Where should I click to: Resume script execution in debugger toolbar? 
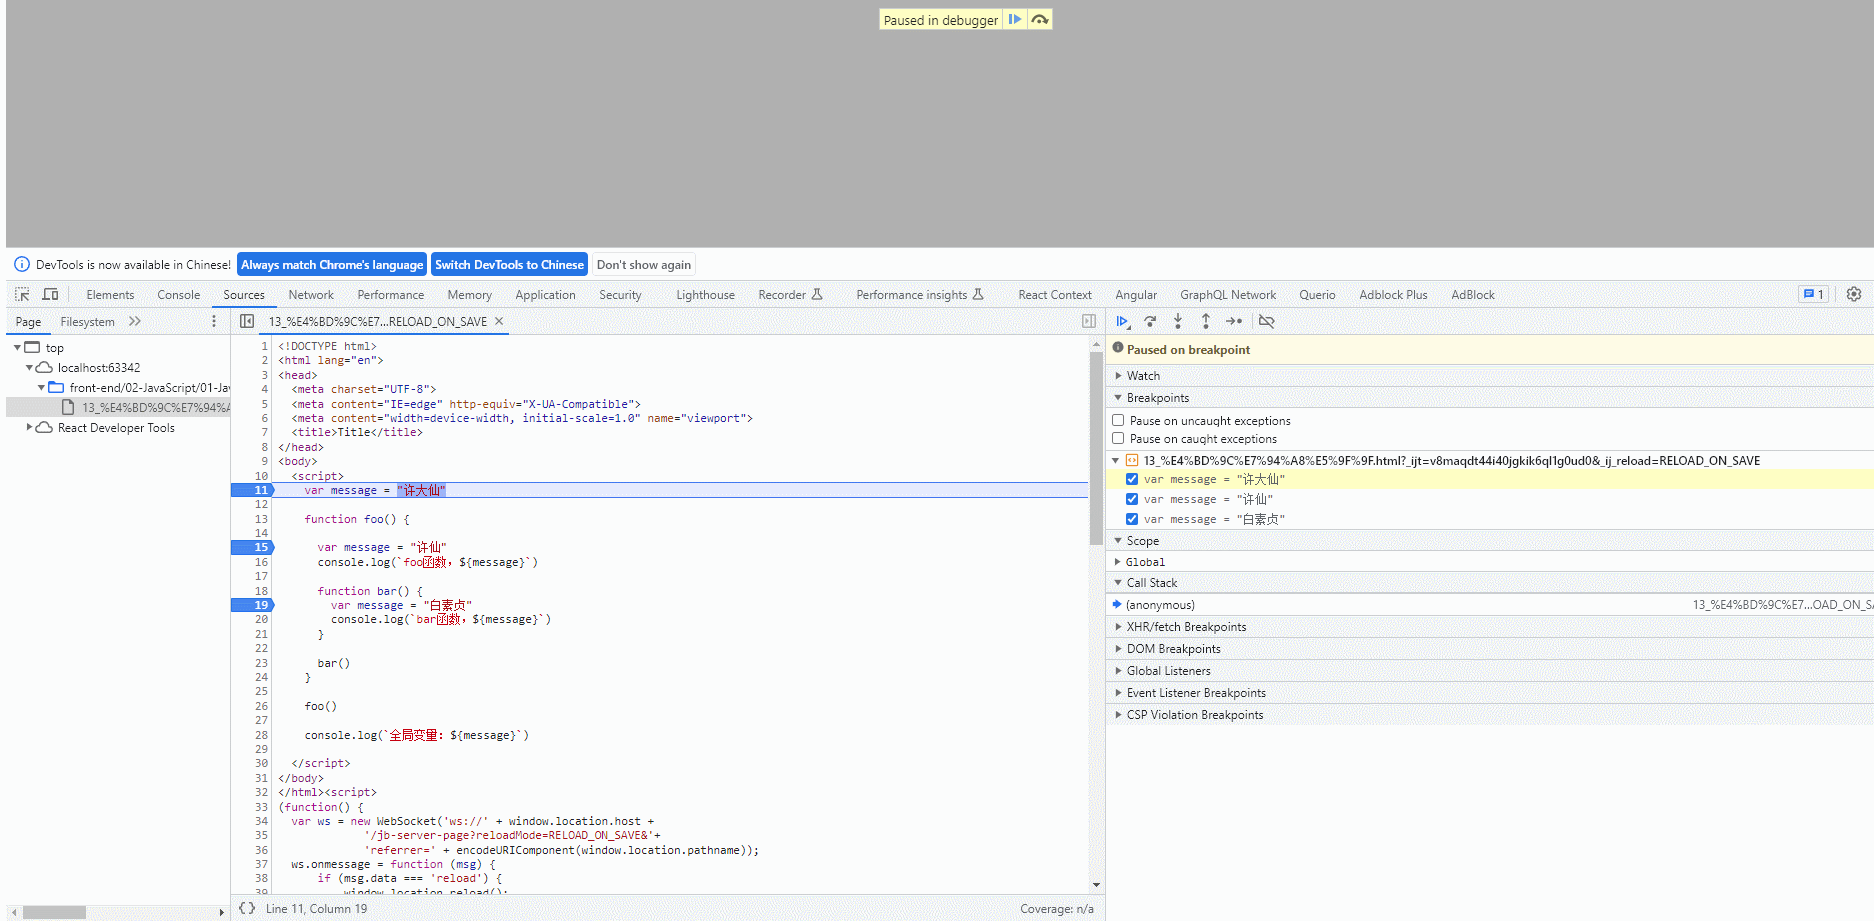click(x=1122, y=322)
